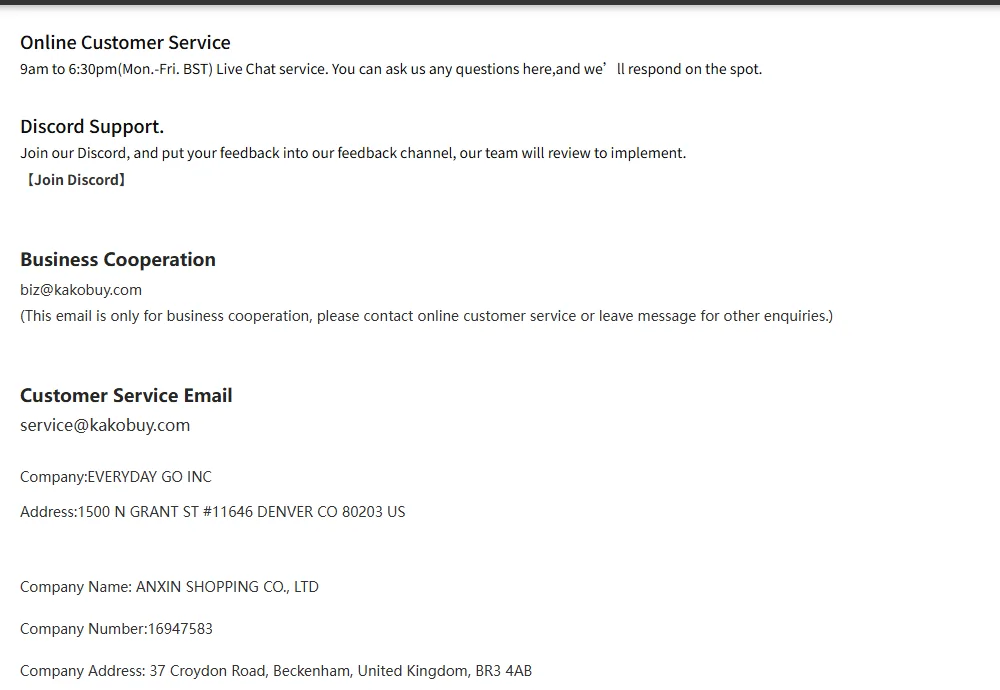Click the Discord feedback channel description

pos(353,153)
